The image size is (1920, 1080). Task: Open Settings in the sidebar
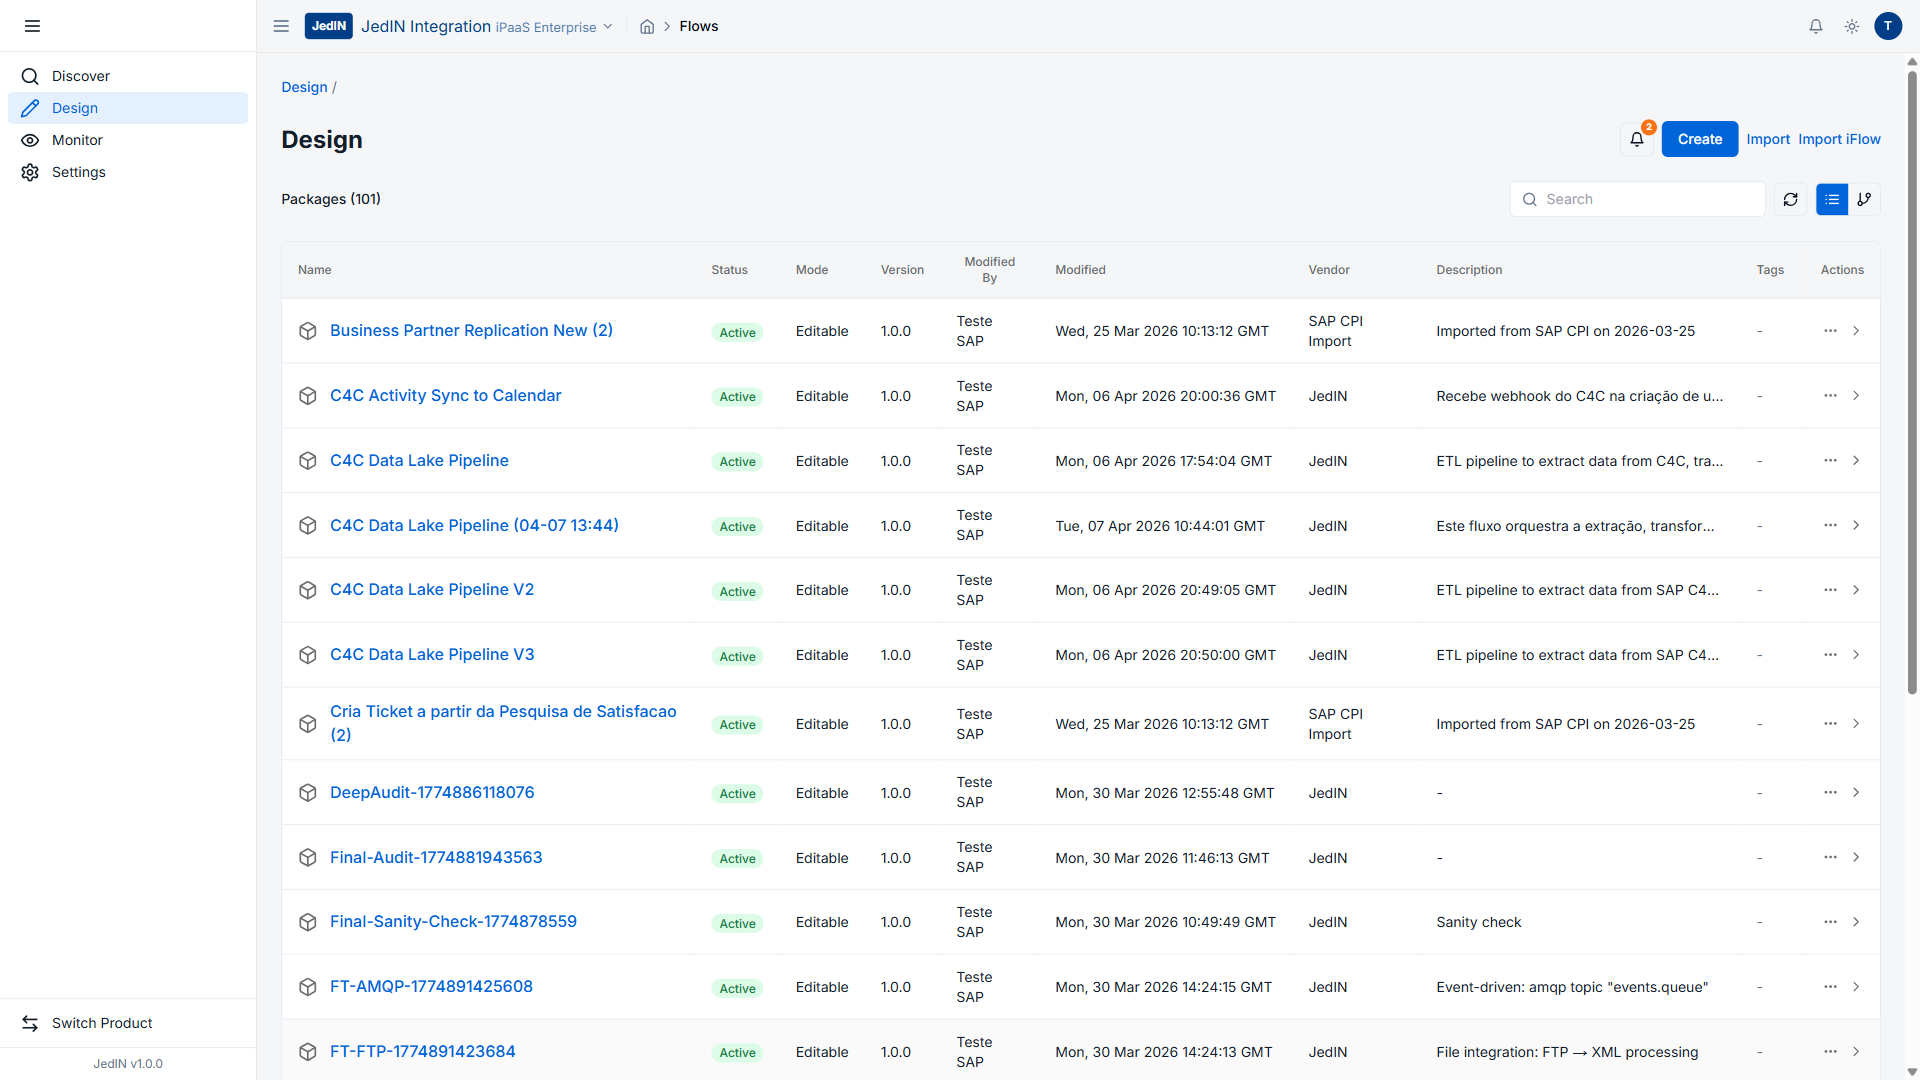(78, 172)
